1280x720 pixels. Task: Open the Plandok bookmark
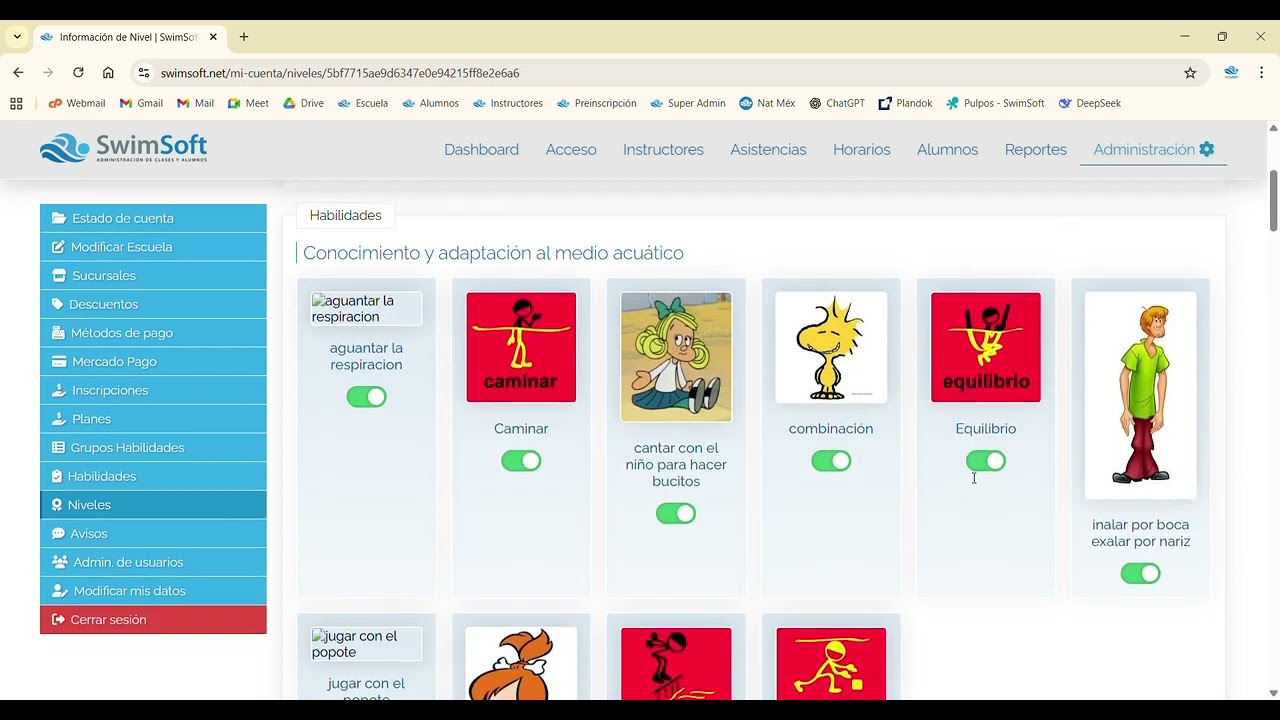click(x=905, y=103)
